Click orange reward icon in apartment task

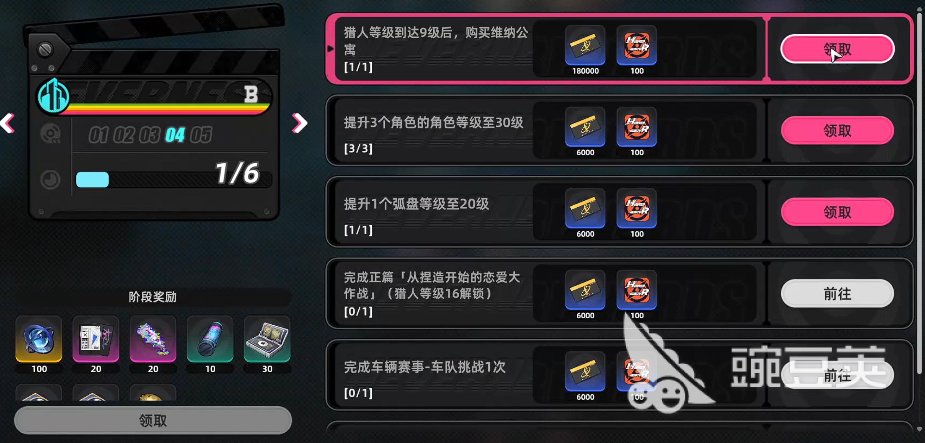(x=637, y=45)
